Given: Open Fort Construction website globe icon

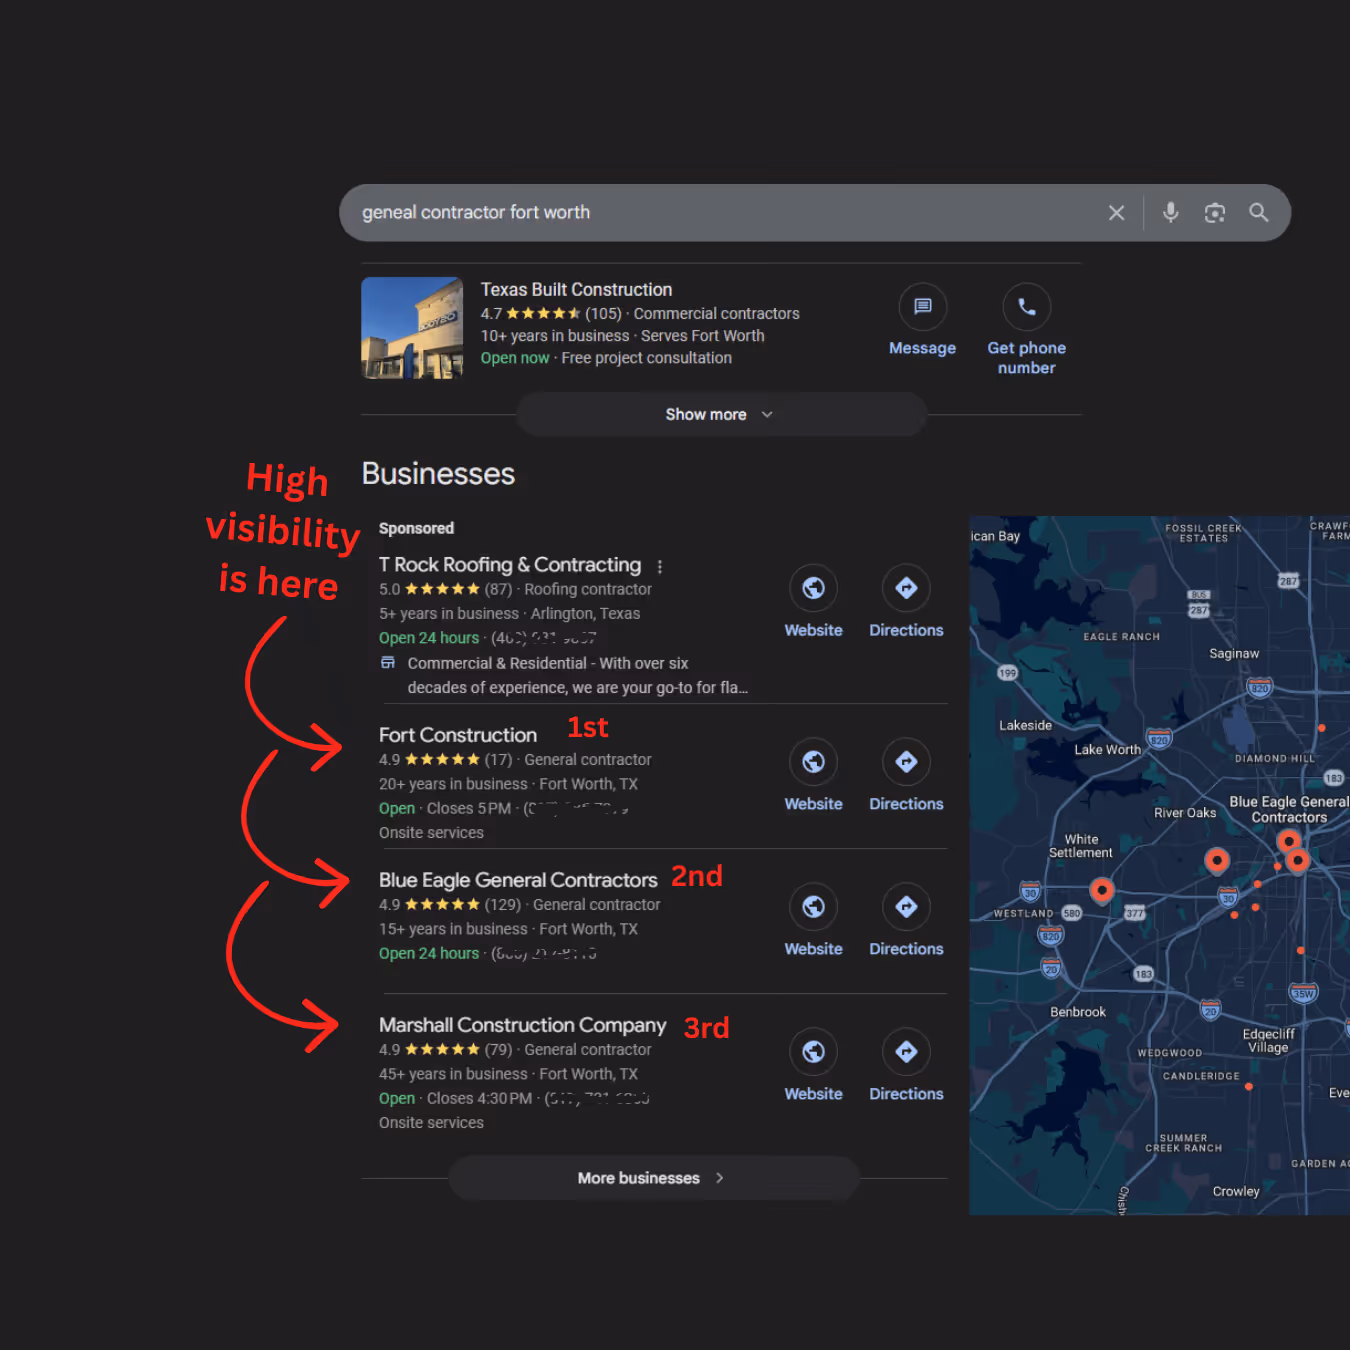Looking at the screenshot, I should (x=814, y=762).
